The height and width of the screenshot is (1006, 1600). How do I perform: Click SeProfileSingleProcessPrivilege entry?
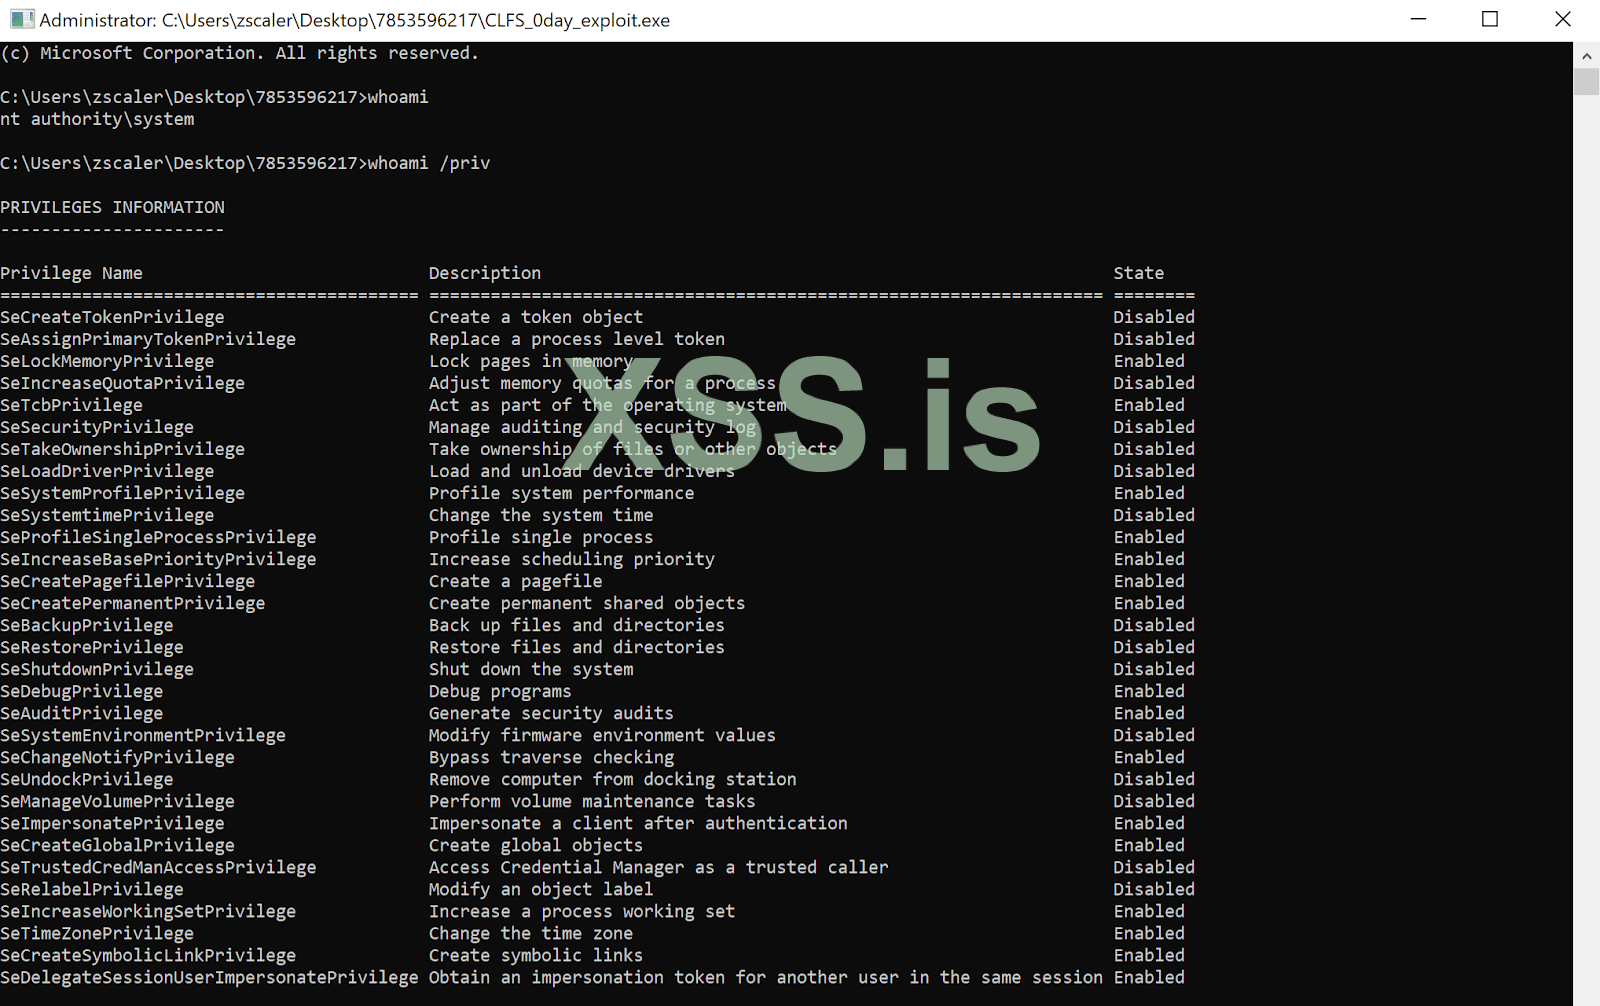click(158, 537)
